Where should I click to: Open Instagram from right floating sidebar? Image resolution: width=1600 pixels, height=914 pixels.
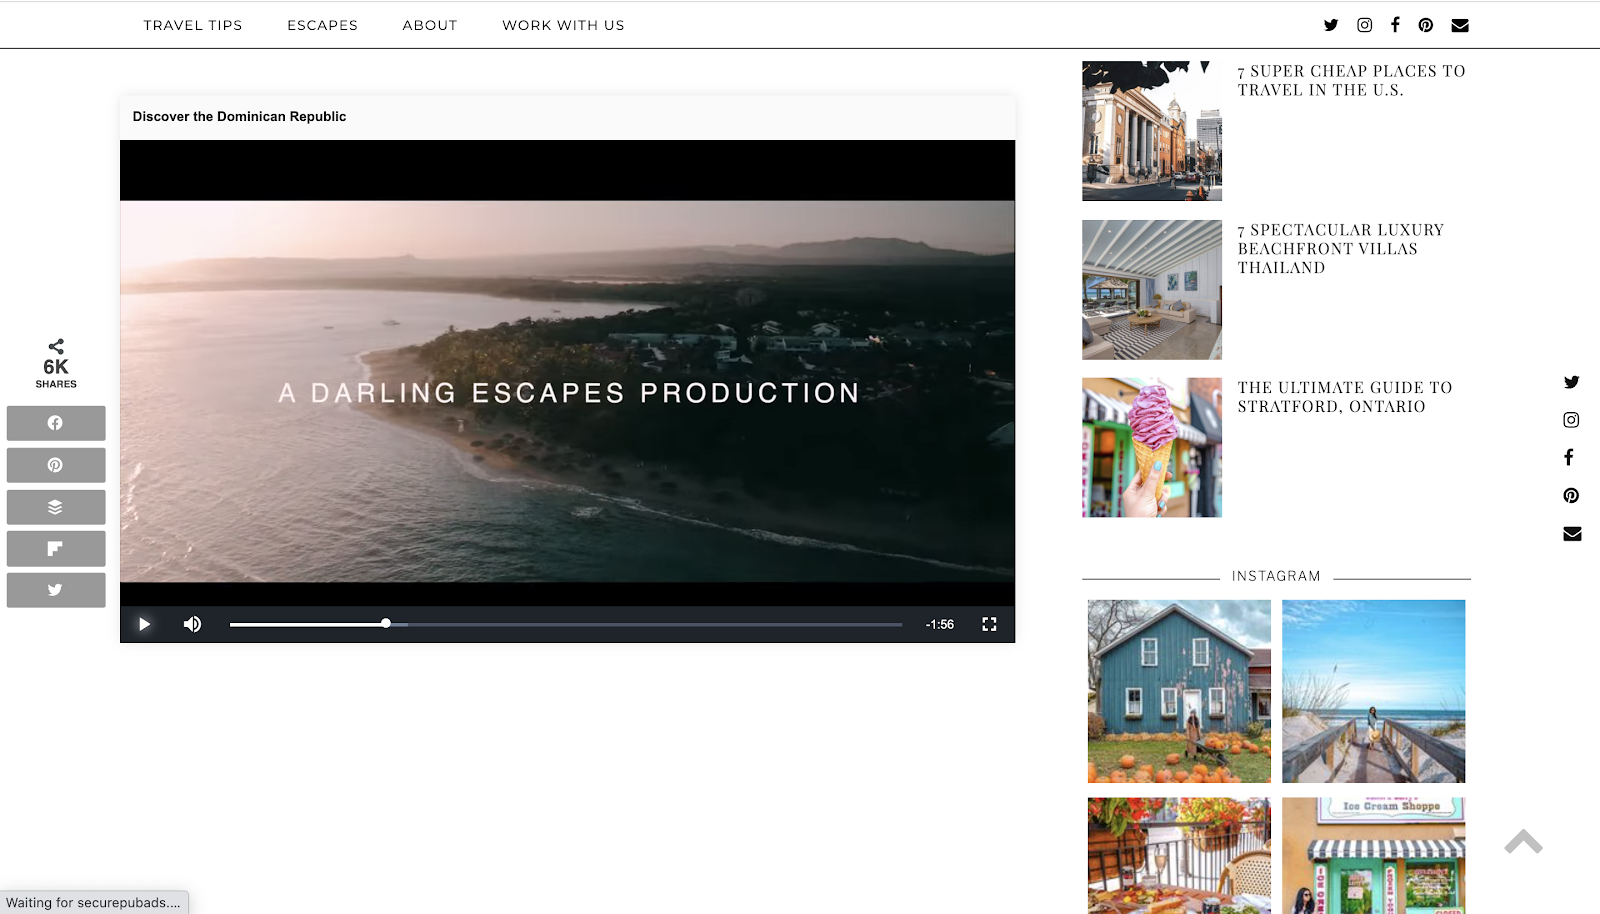pyautogui.click(x=1572, y=420)
